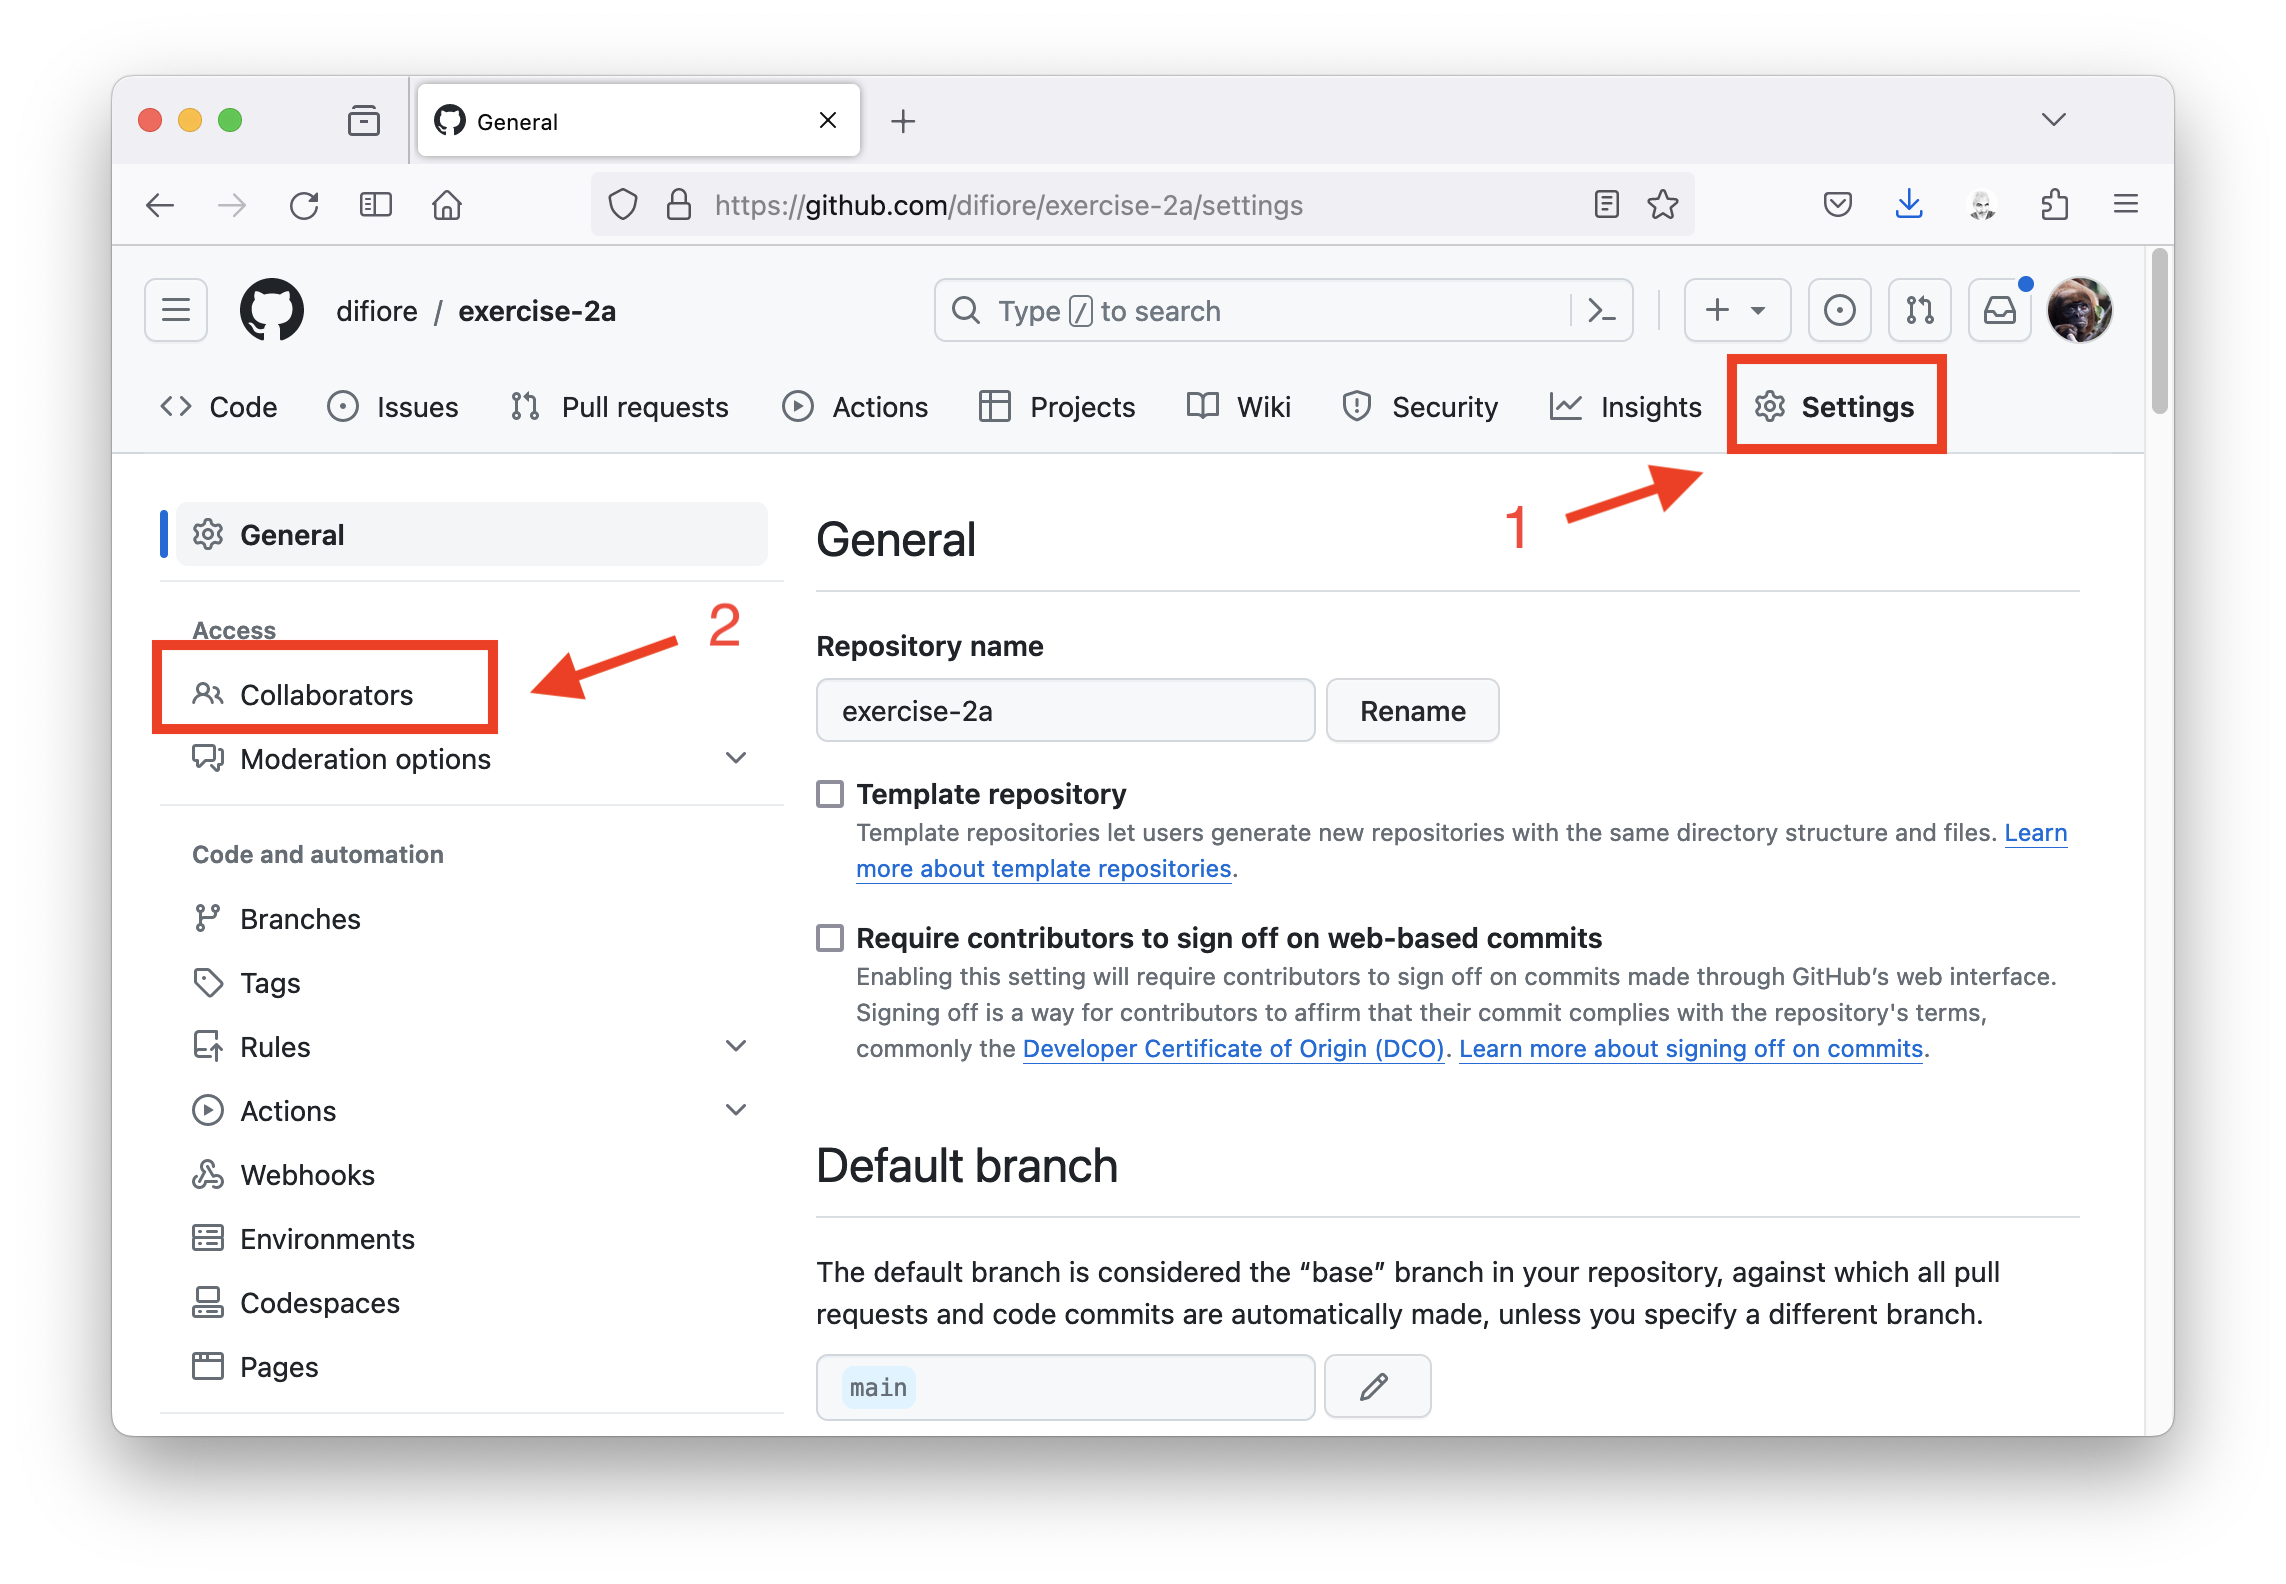Click the repository name text field
The width and height of the screenshot is (2286, 1584).
point(1065,711)
